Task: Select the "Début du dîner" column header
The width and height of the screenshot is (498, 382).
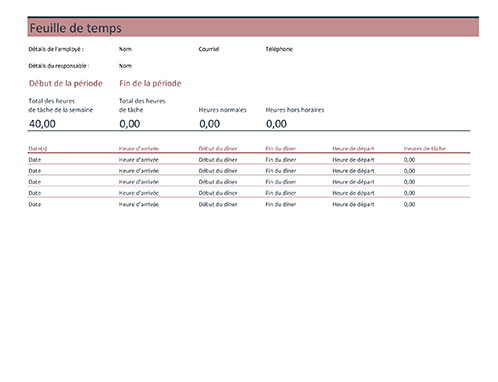Action: point(218,148)
